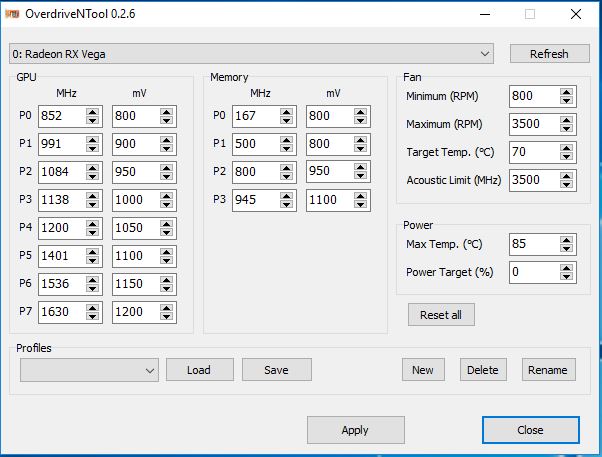Increase Memory P2 MHz with up arrow
The image size is (602, 457).
click(286, 168)
